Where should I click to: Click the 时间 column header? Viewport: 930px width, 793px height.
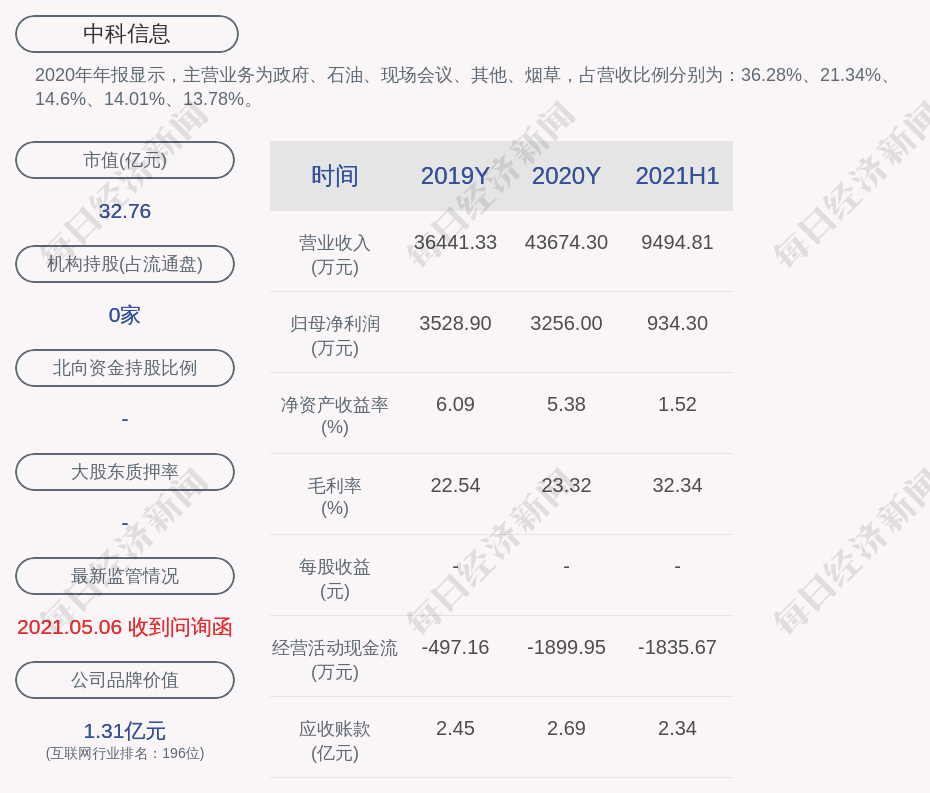tap(335, 176)
